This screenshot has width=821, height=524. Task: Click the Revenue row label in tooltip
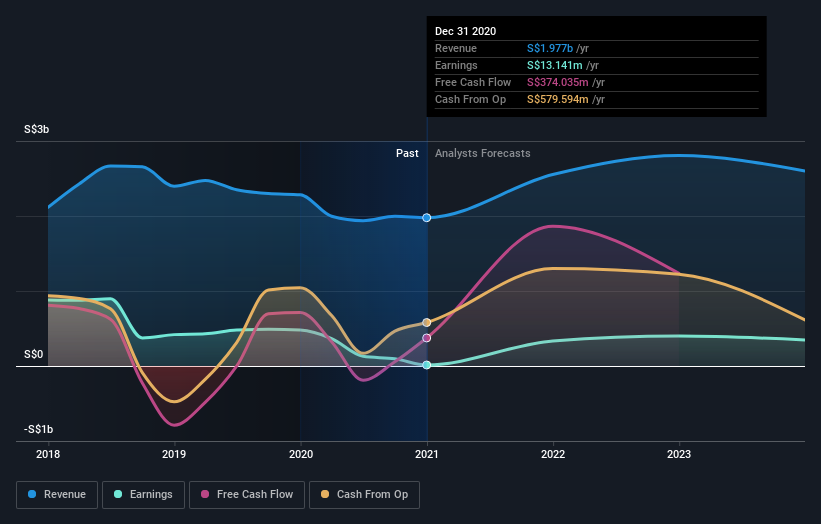(456, 48)
